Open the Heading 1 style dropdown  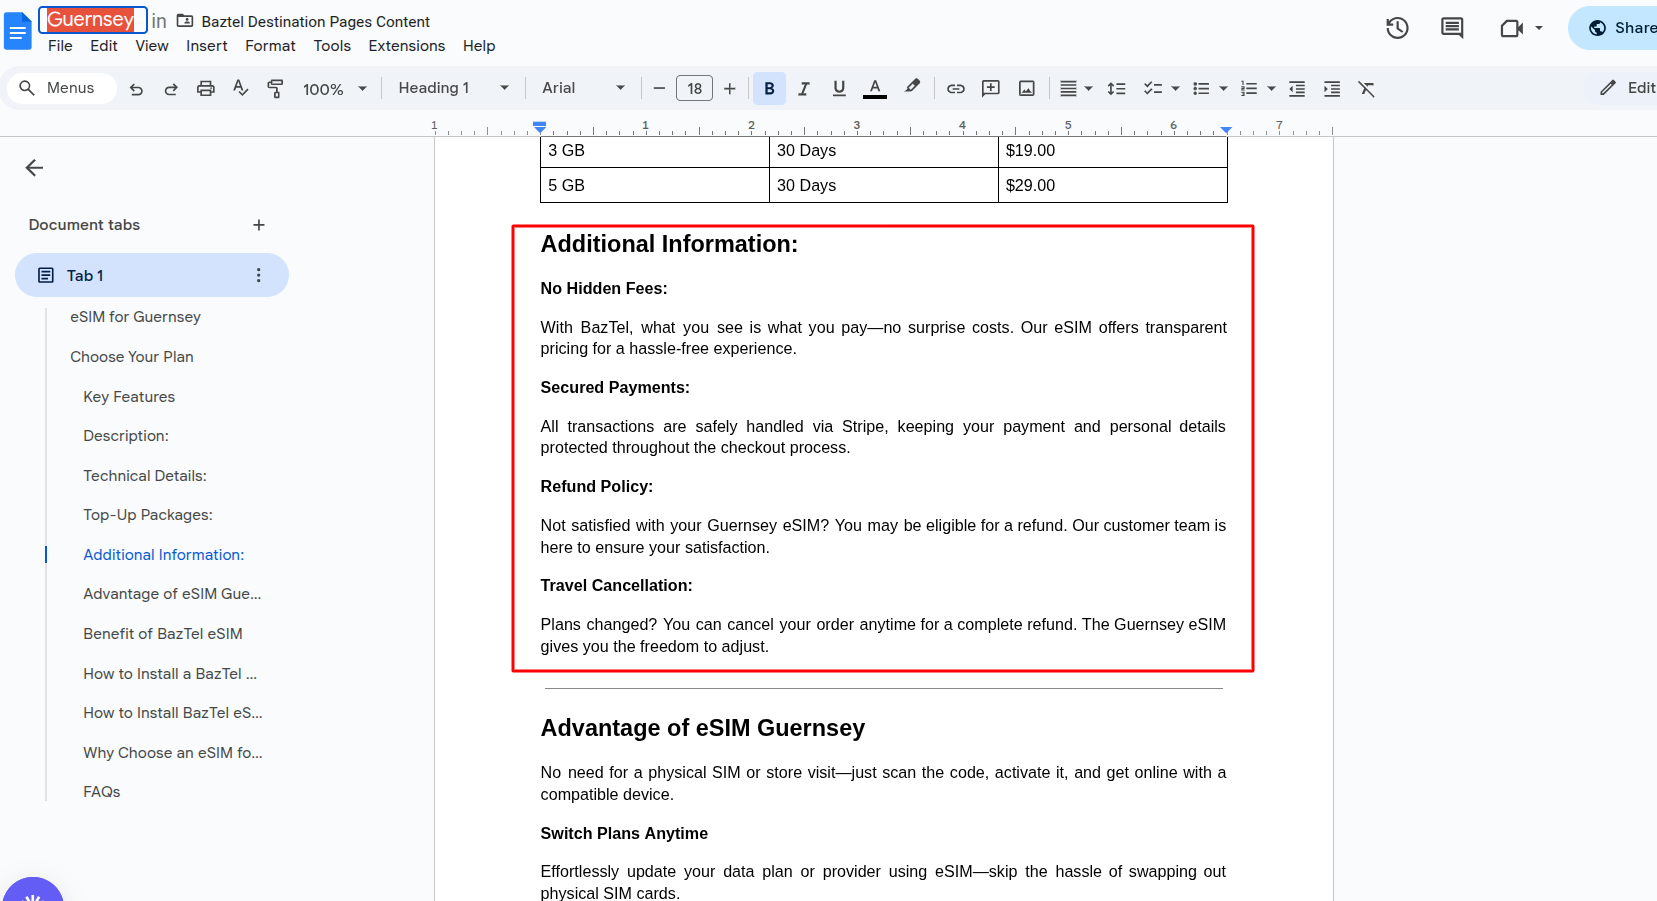tap(453, 88)
